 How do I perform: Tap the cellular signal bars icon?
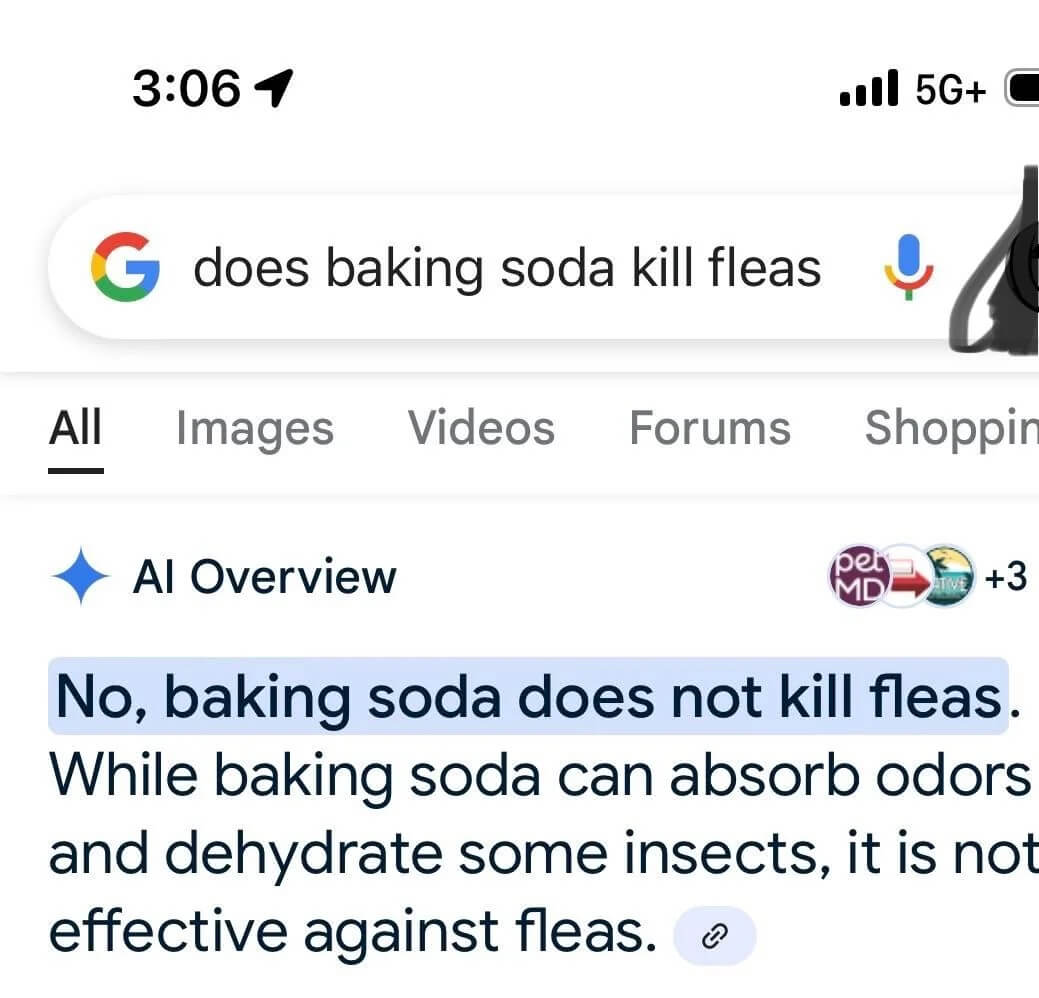click(871, 88)
